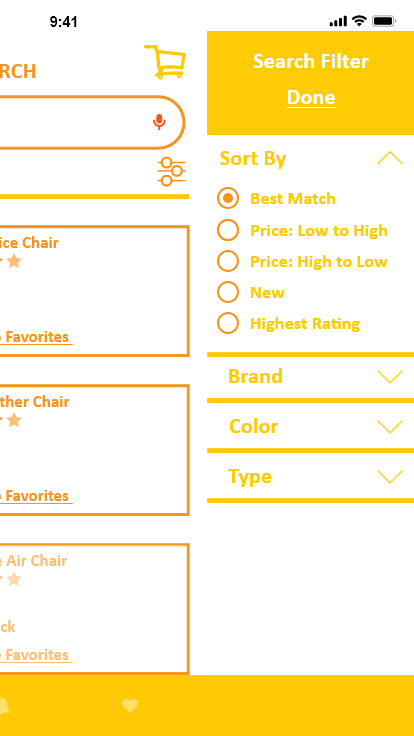This screenshot has height=736, width=414.
Task: Tap the heart favorites icon in bottom bar
Action: [x=130, y=705]
